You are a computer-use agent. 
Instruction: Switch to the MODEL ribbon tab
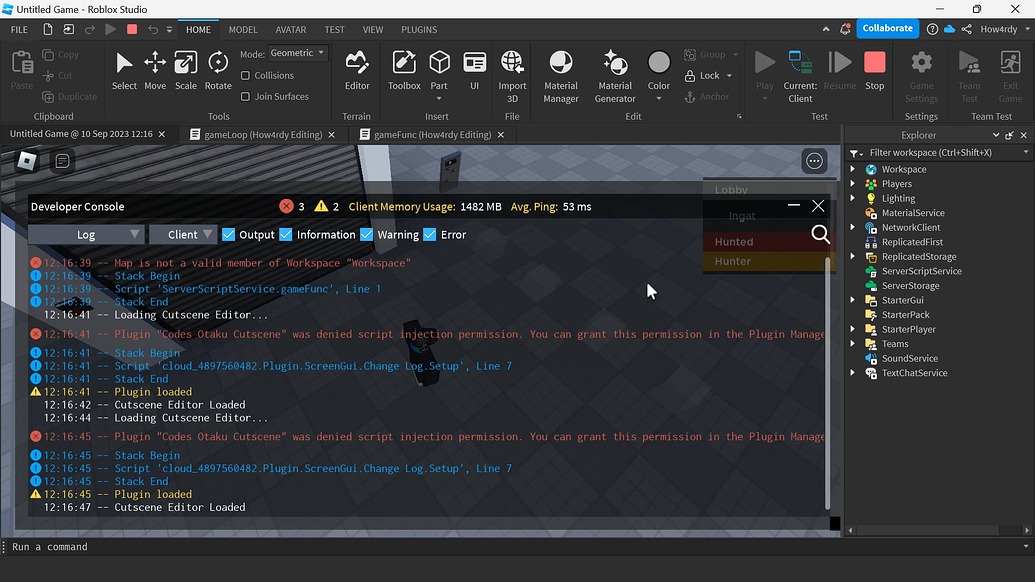tap(242, 29)
